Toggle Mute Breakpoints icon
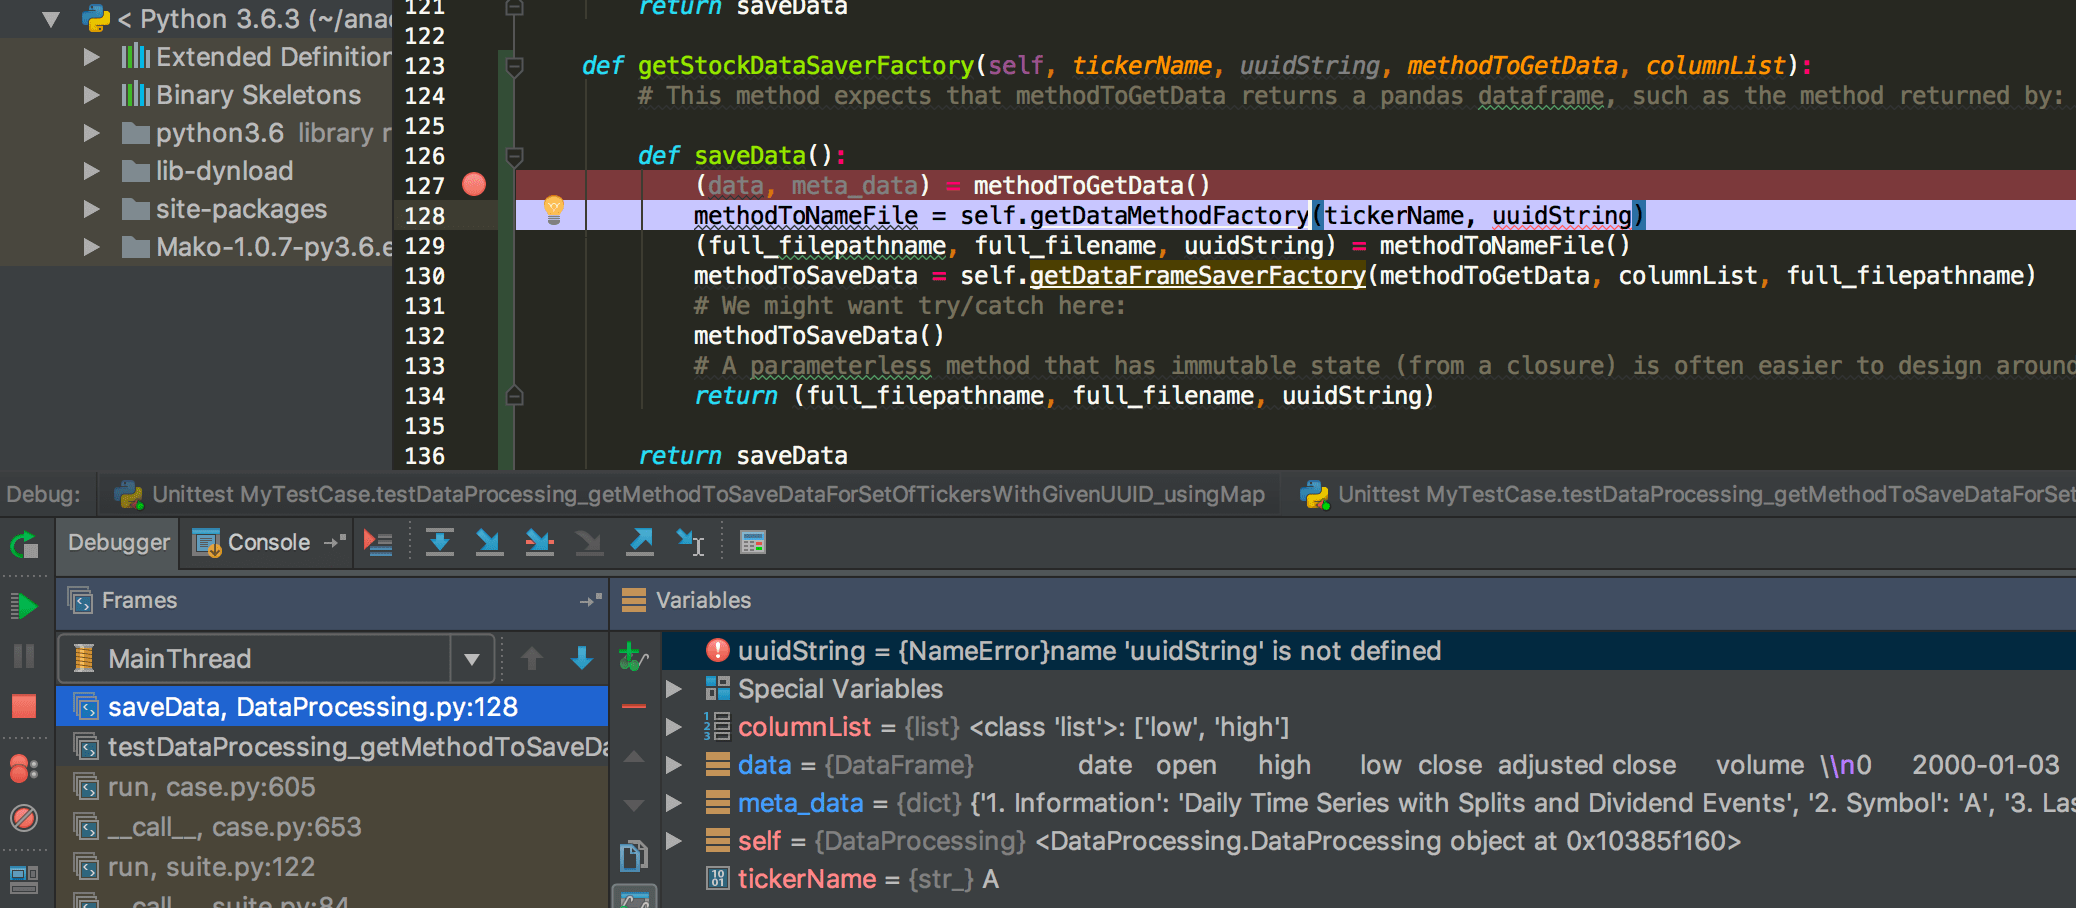 [x=24, y=818]
